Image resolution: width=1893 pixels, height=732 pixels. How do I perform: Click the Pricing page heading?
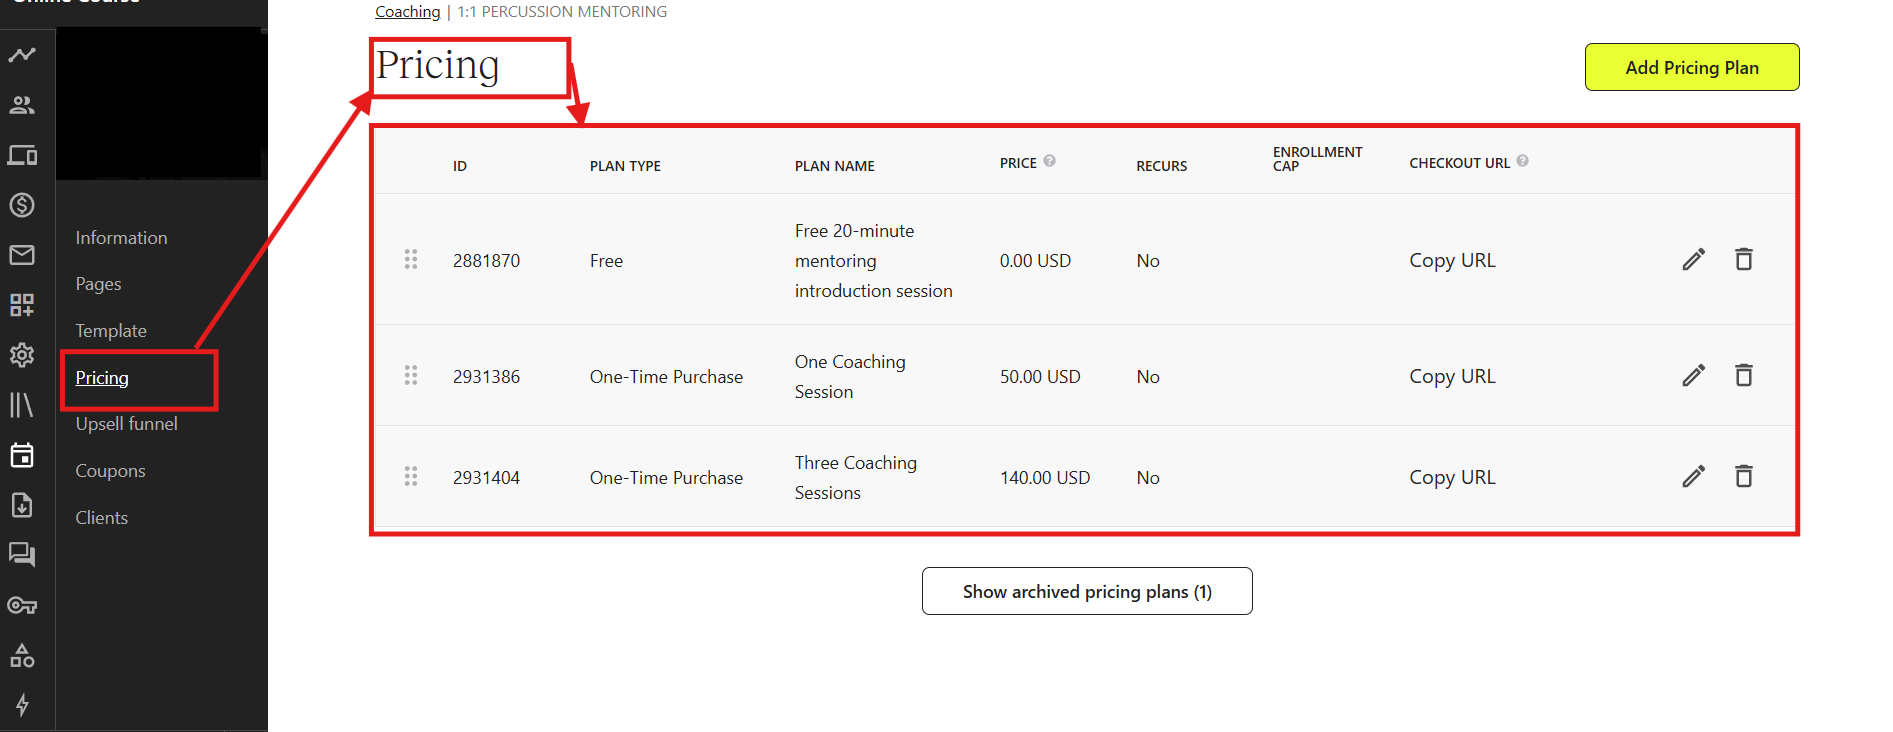tap(437, 66)
